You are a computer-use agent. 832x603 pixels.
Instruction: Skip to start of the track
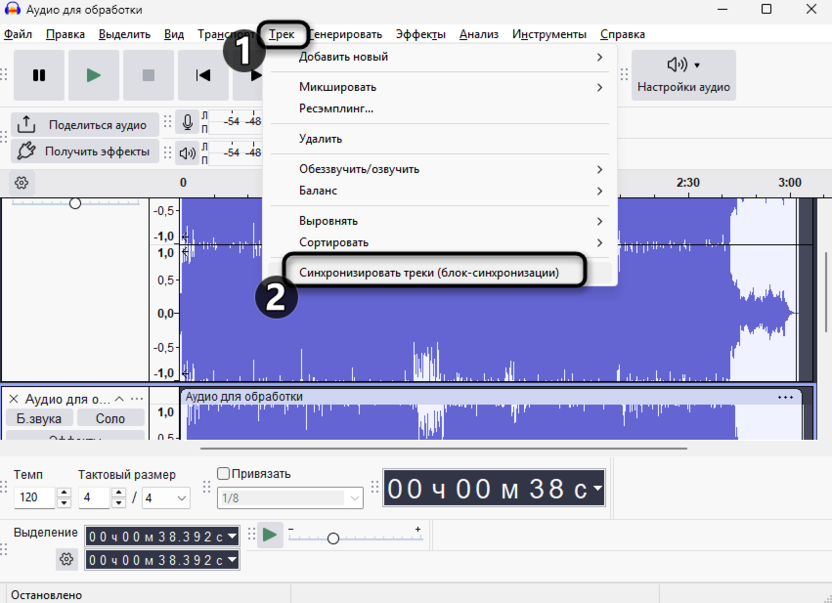(203, 75)
